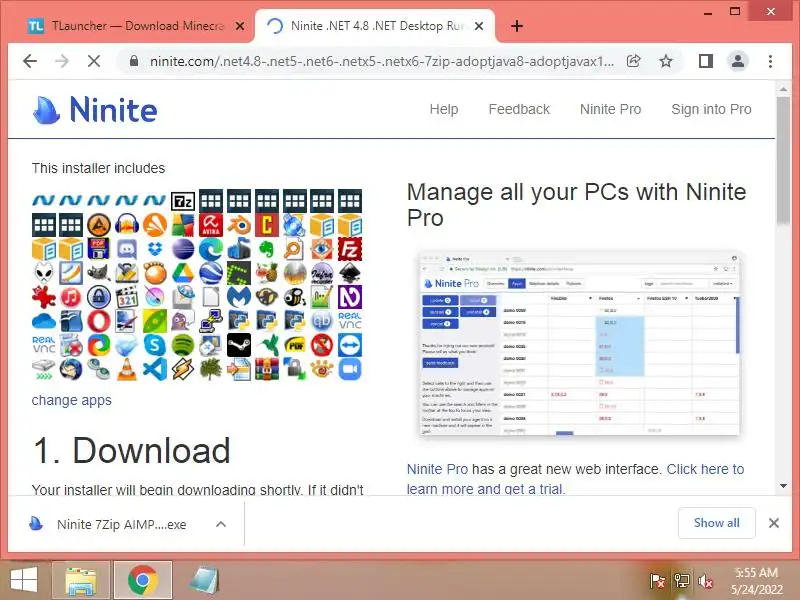Screen dimensions: 800x600
Task: Open a new browser tab
Action: (x=517, y=26)
